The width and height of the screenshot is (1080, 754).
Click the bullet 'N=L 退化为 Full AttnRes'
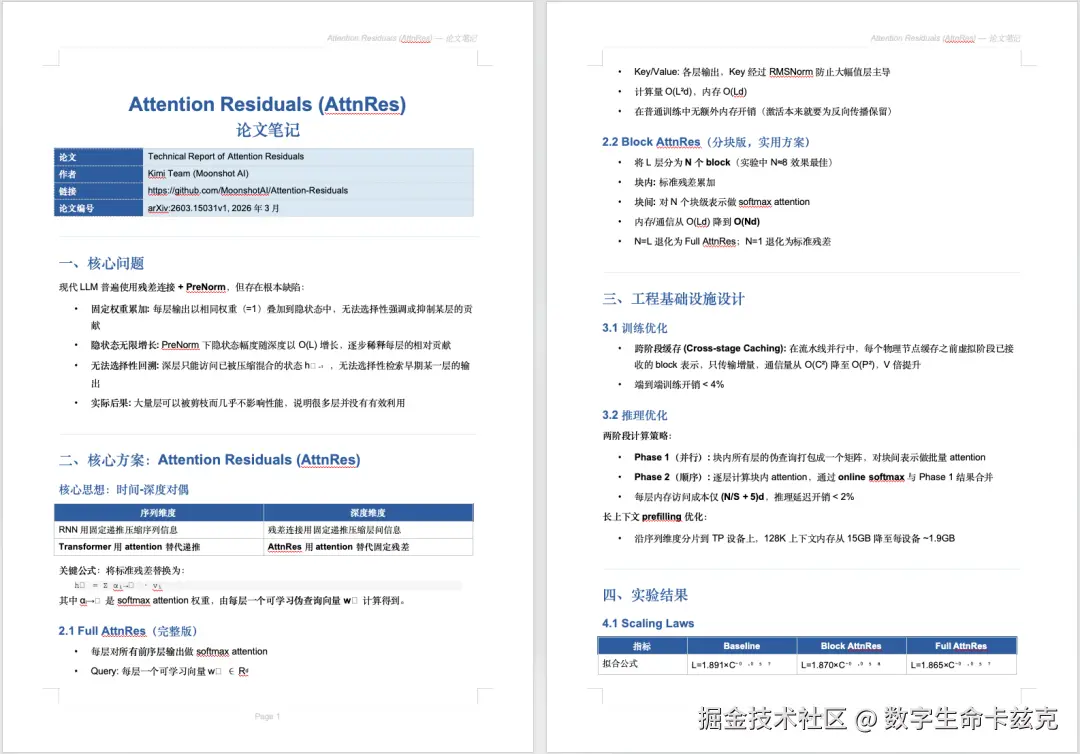coord(732,242)
